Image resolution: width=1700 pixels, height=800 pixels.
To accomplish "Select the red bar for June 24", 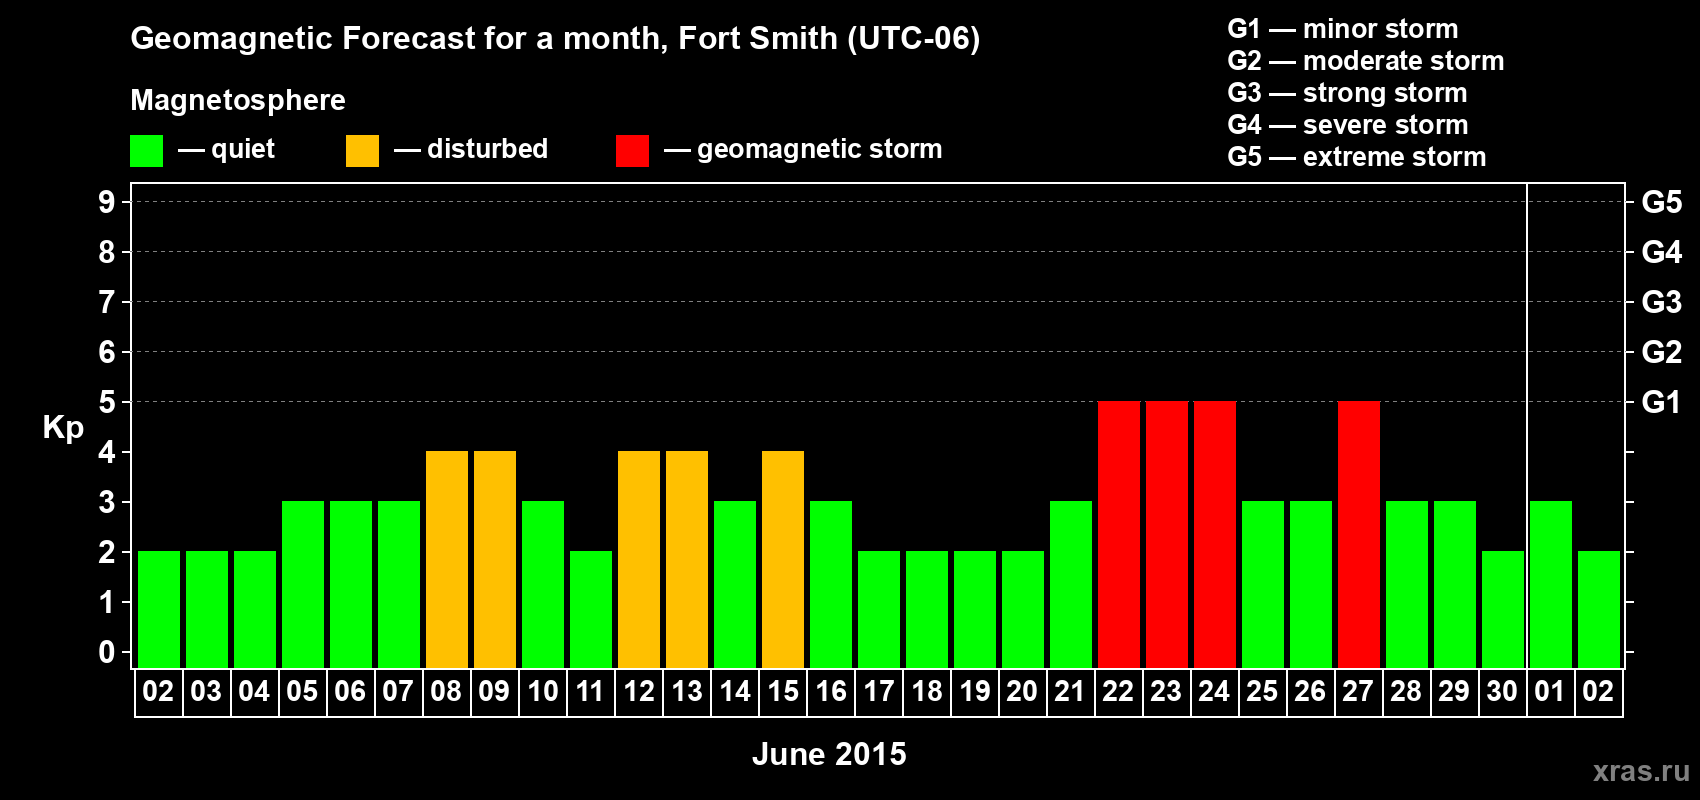I will 1215,534.
